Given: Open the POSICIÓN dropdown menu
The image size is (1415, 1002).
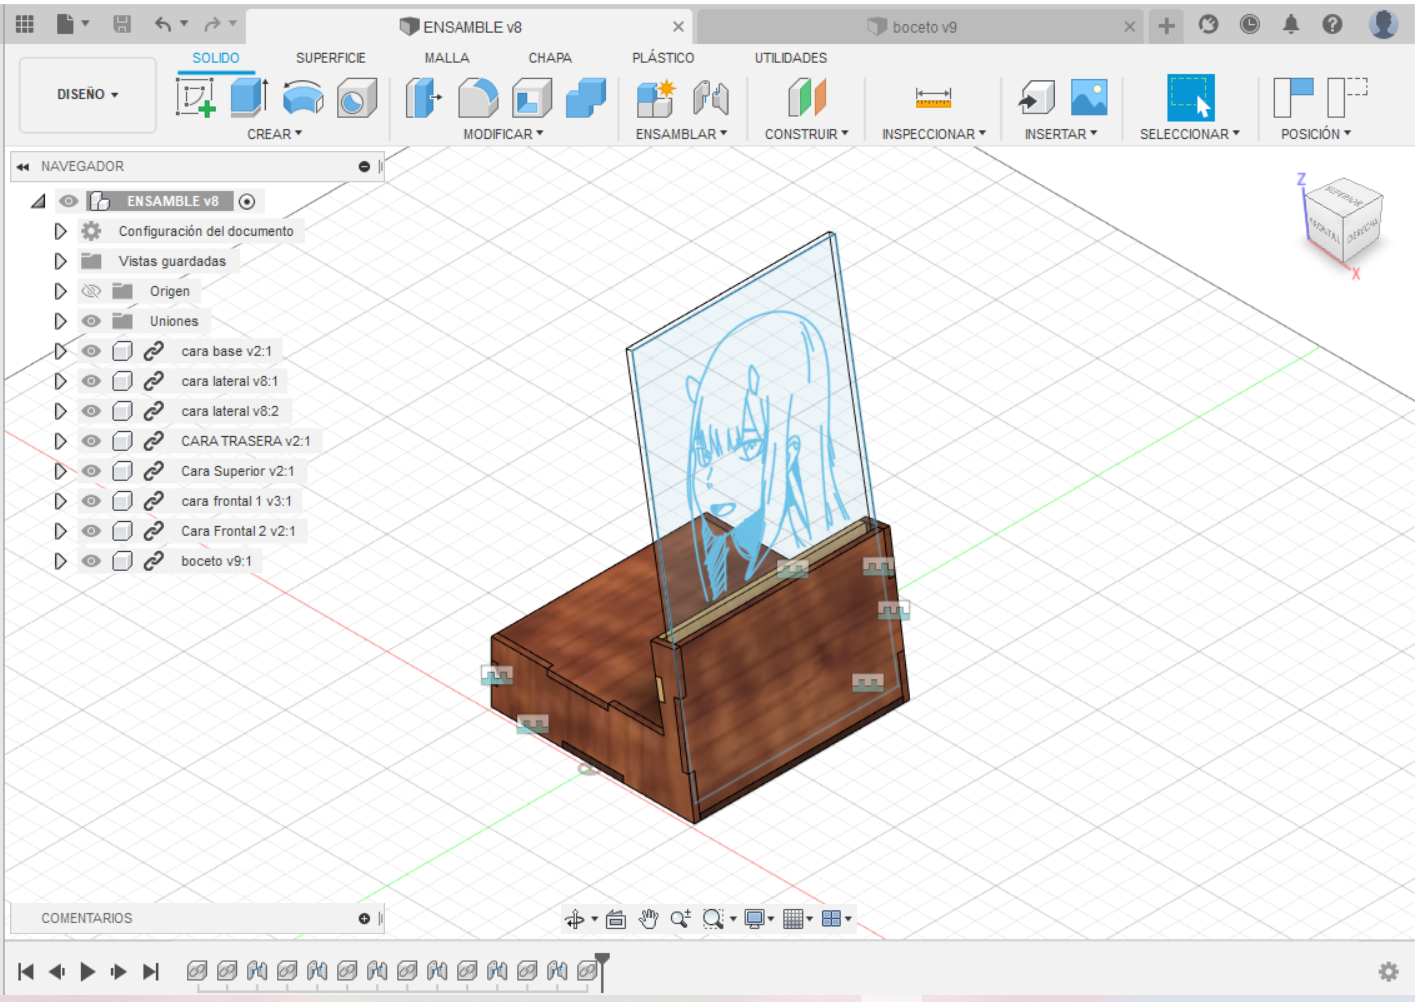Looking at the screenshot, I should click(1315, 134).
